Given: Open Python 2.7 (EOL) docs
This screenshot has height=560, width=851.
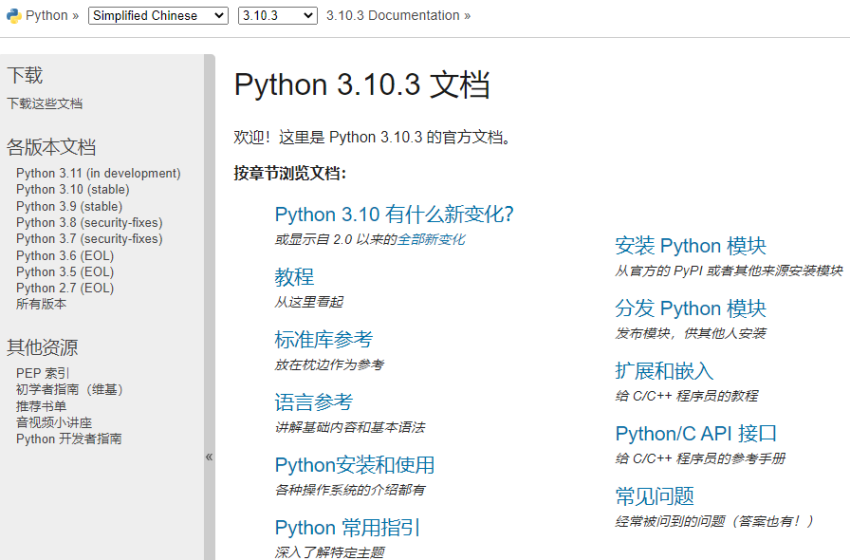Looking at the screenshot, I should click(x=65, y=288).
